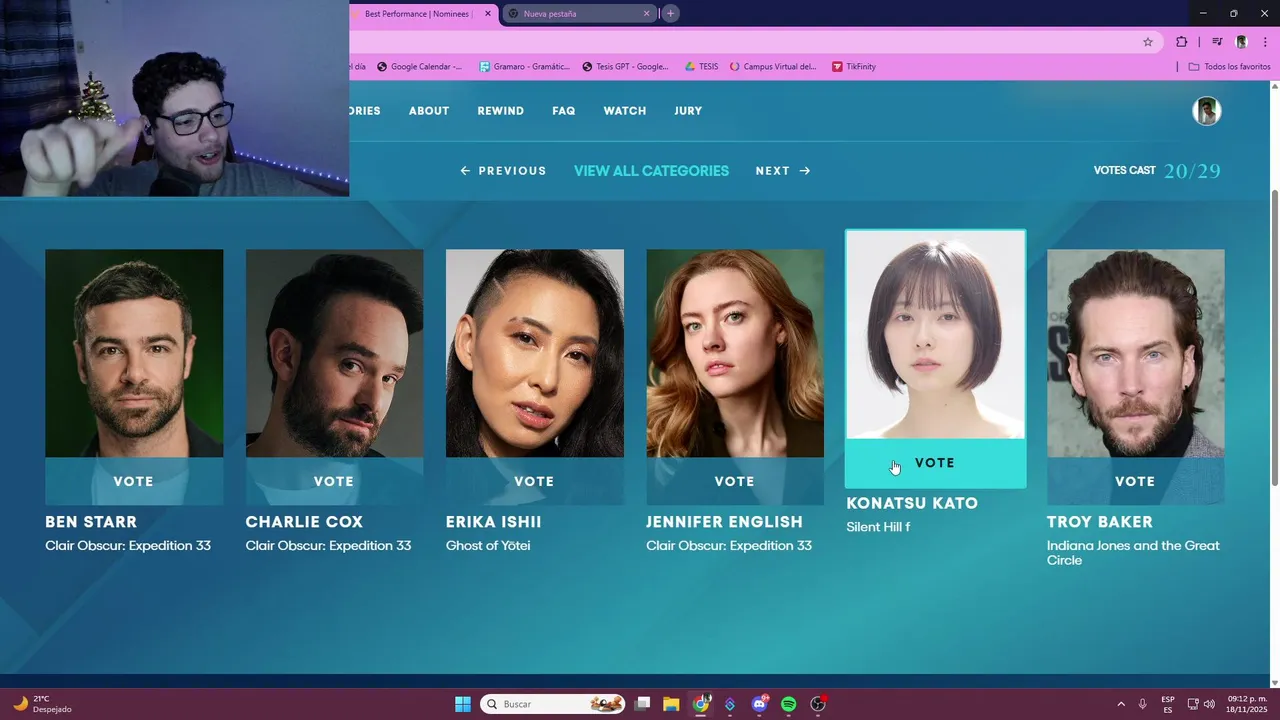Go to NEXT category
Screen dimensions: 1280x720
click(x=783, y=171)
